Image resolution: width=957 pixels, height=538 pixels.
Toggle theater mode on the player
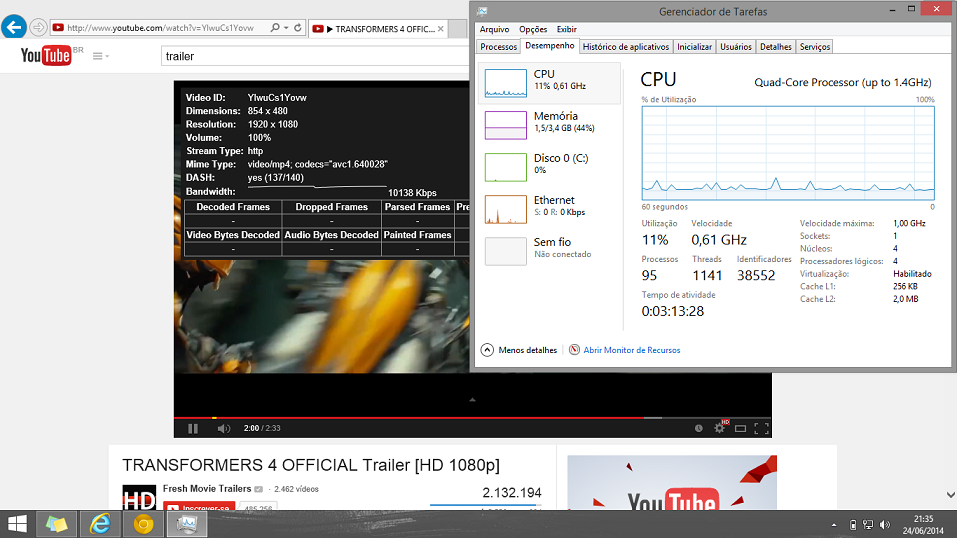pos(740,429)
